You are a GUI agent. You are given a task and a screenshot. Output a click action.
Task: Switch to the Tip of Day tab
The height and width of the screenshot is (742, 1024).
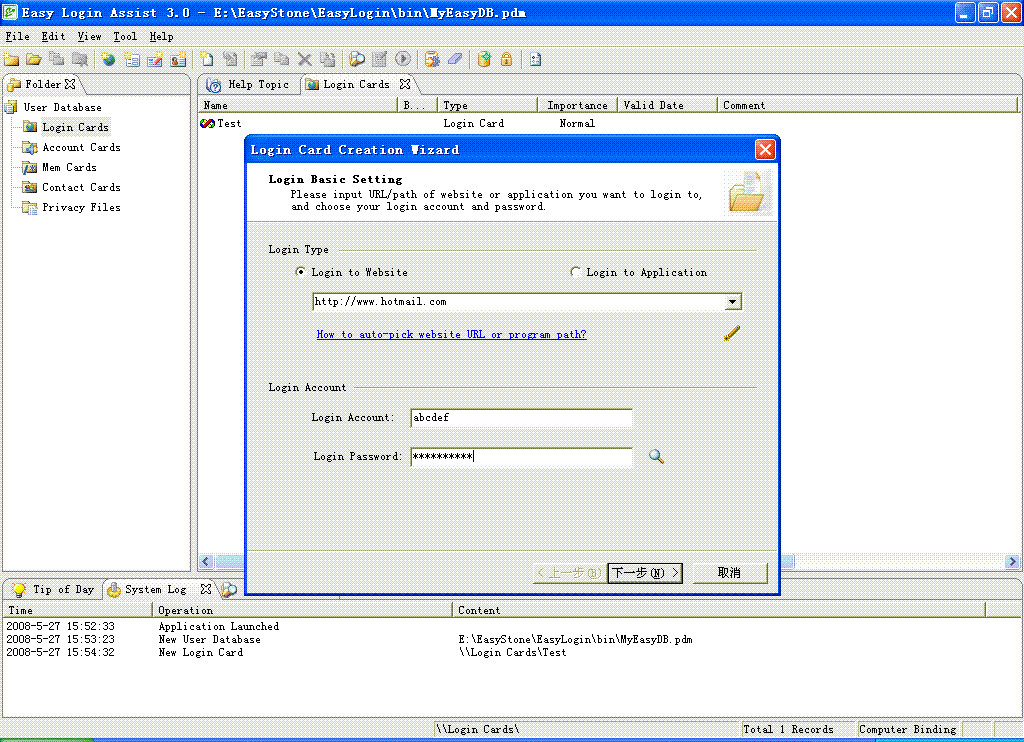click(54, 590)
